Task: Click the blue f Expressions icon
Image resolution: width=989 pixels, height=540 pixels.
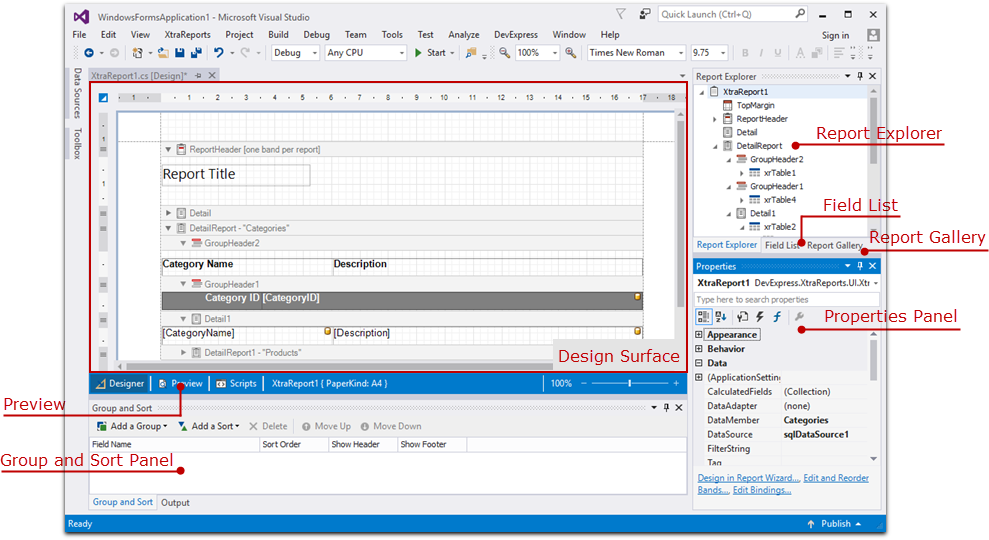Action: [777, 317]
